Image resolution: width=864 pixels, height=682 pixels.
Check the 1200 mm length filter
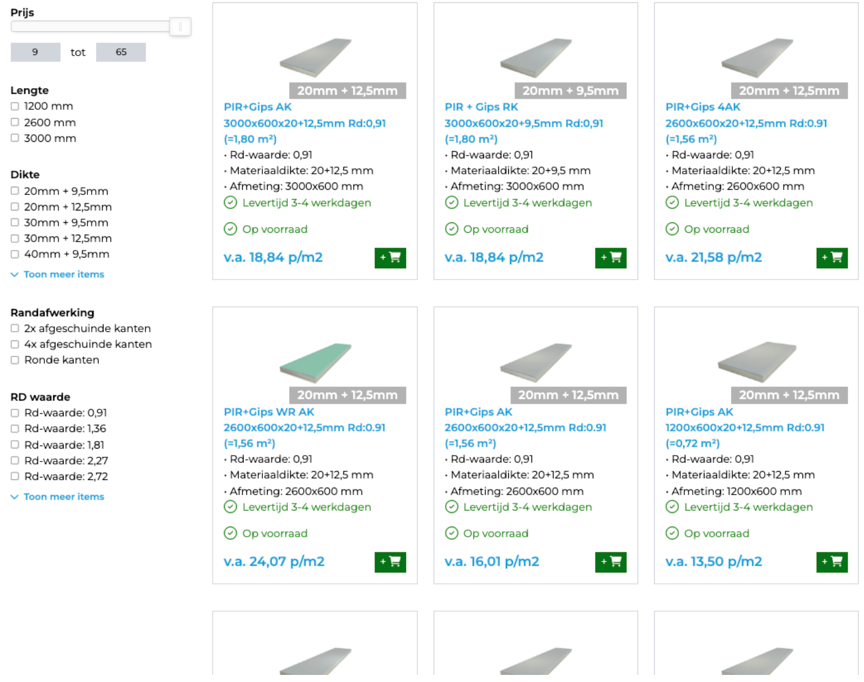[15, 106]
